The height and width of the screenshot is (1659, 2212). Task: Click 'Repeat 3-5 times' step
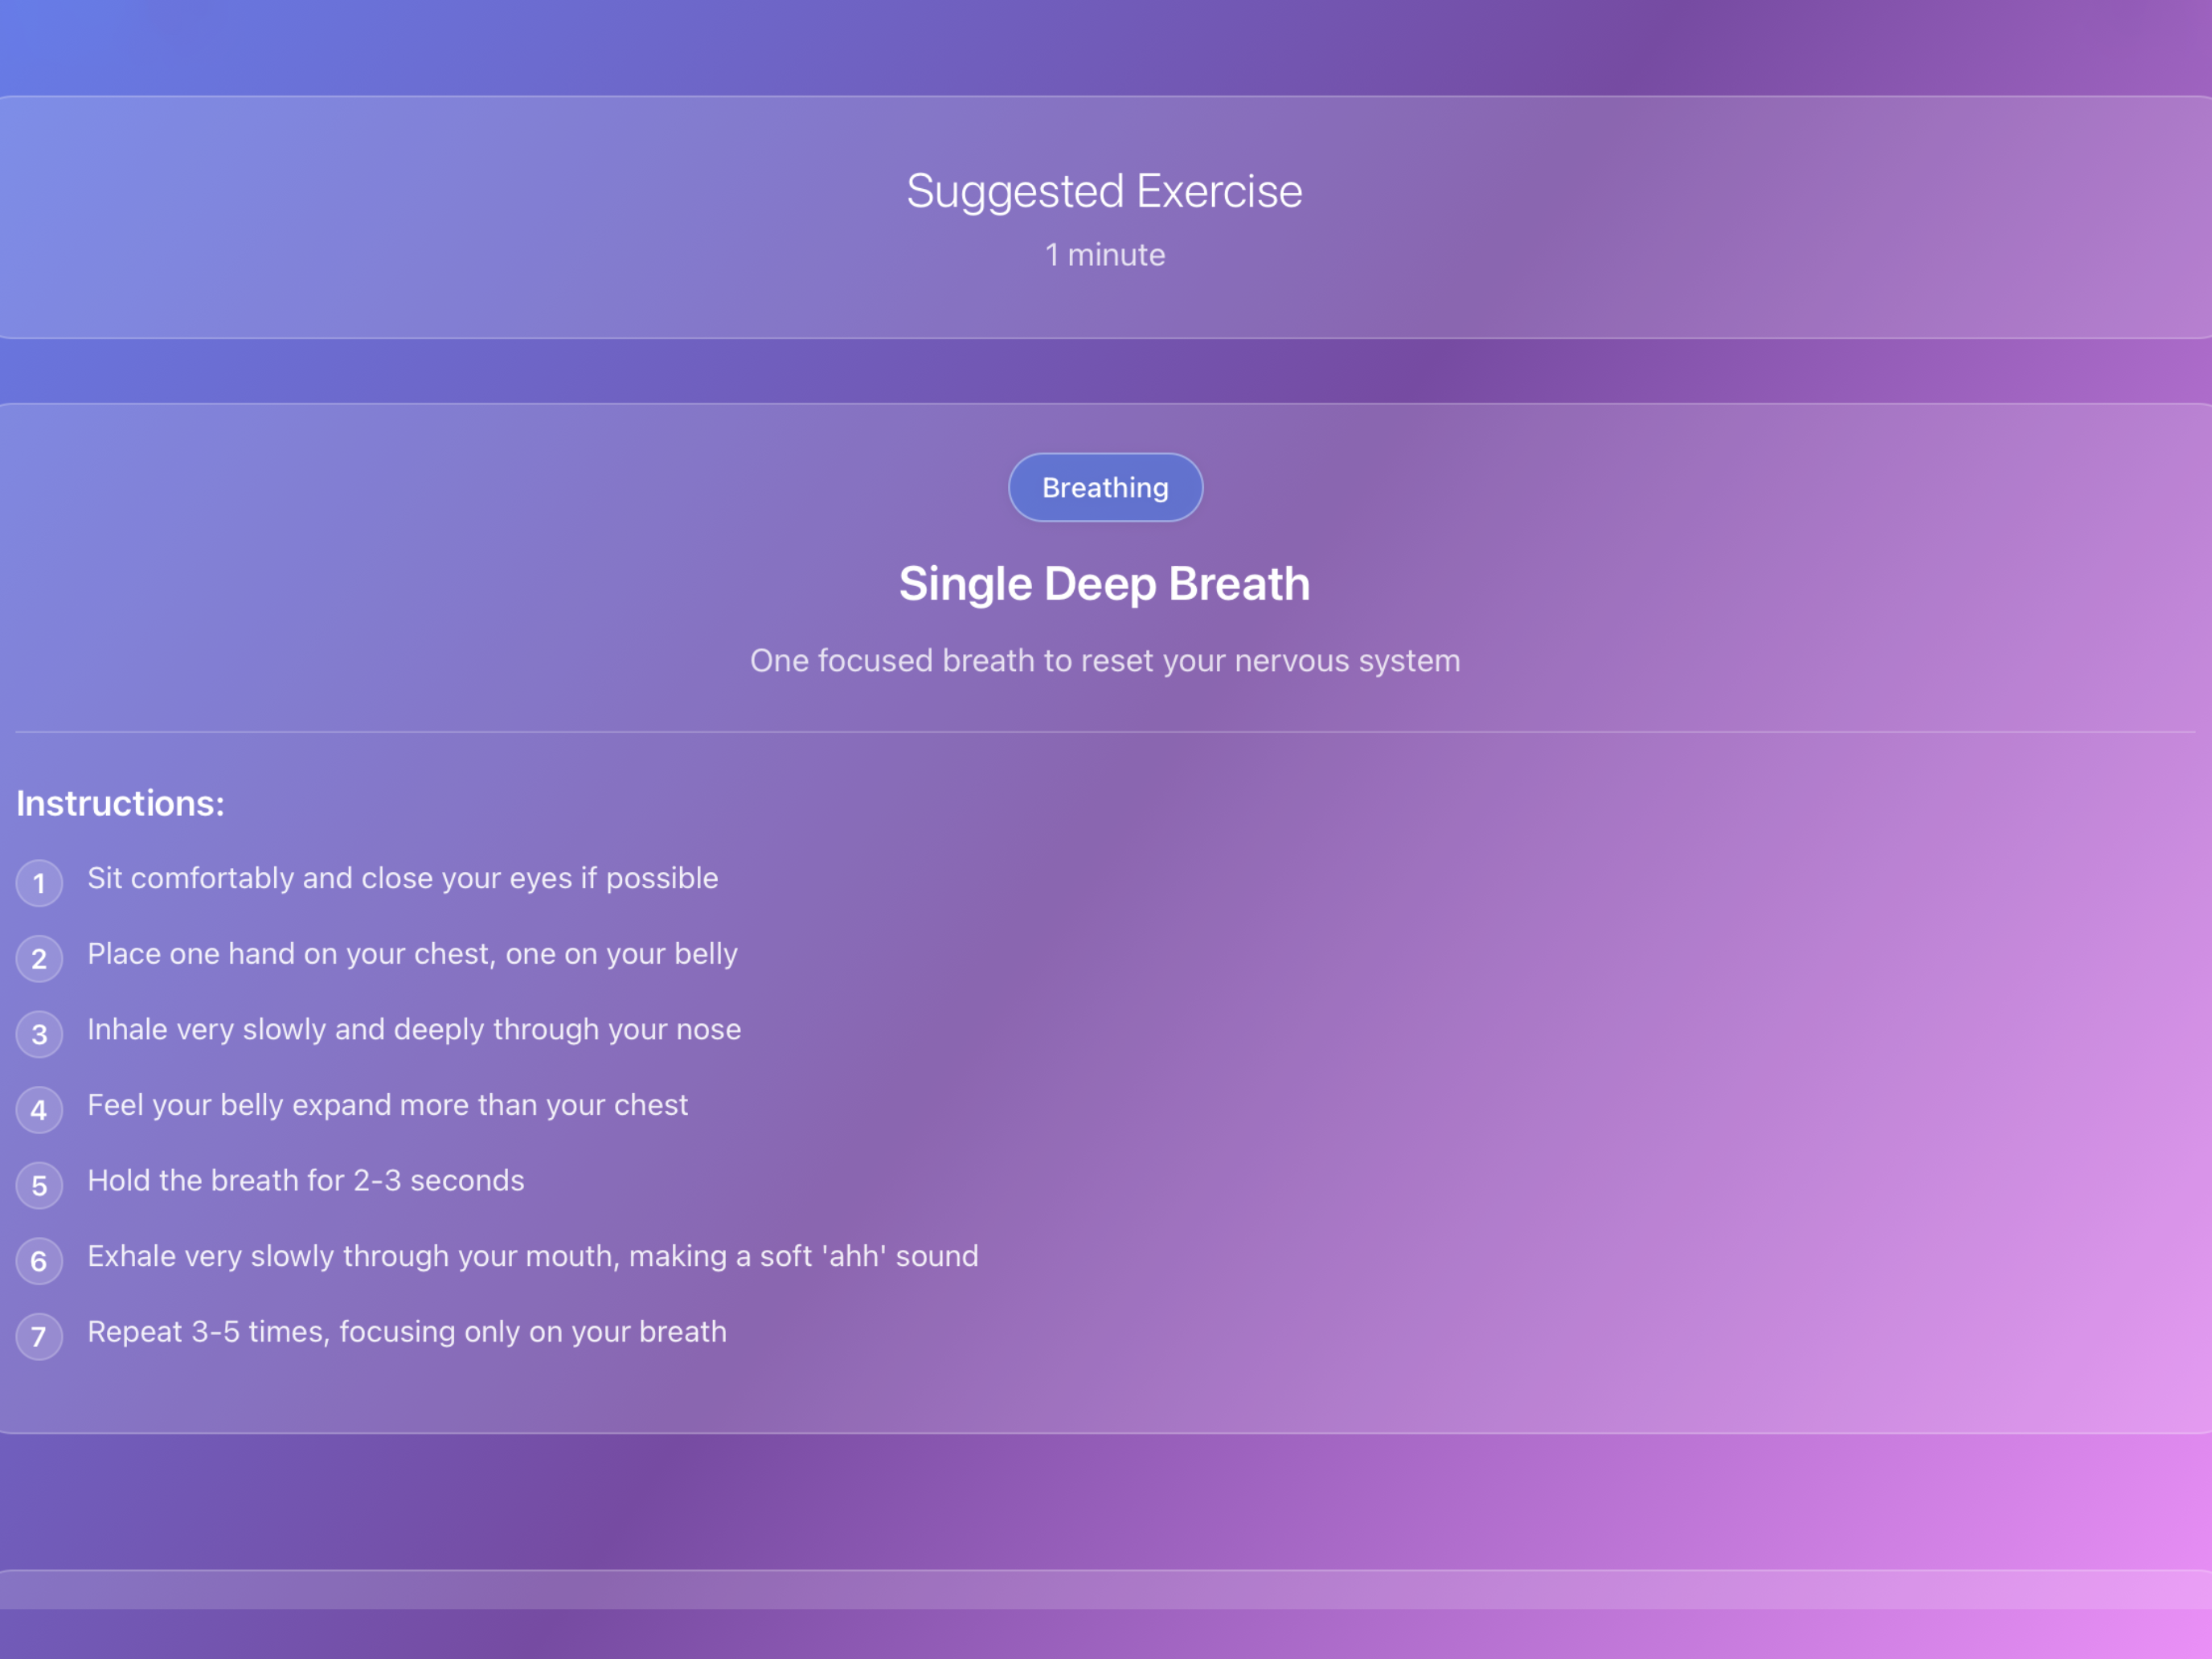(407, 1332)
